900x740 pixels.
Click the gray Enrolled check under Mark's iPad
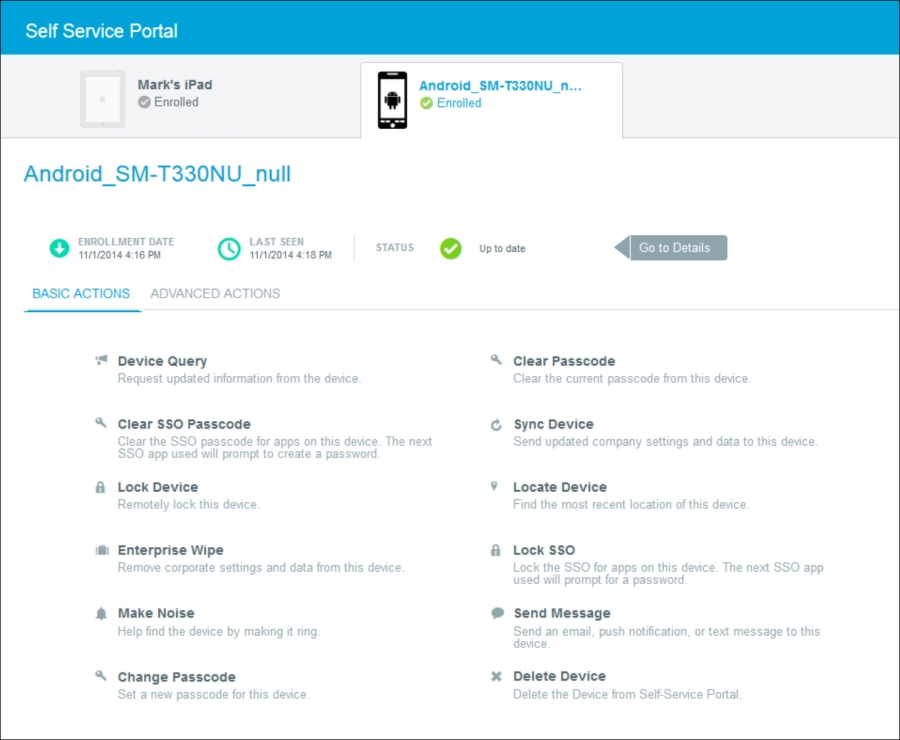pos(144,102)
